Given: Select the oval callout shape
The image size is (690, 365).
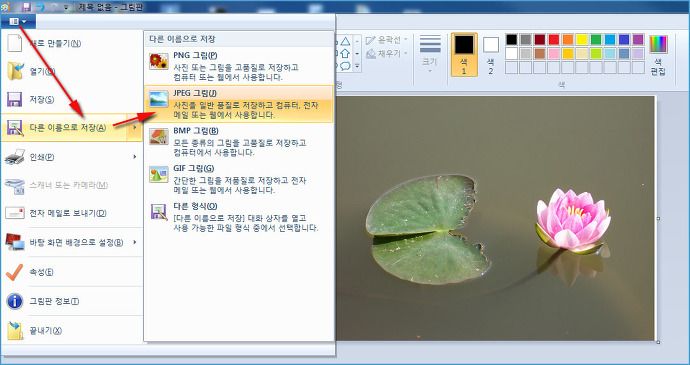Looking at the screenshot, I should [345, 66].
